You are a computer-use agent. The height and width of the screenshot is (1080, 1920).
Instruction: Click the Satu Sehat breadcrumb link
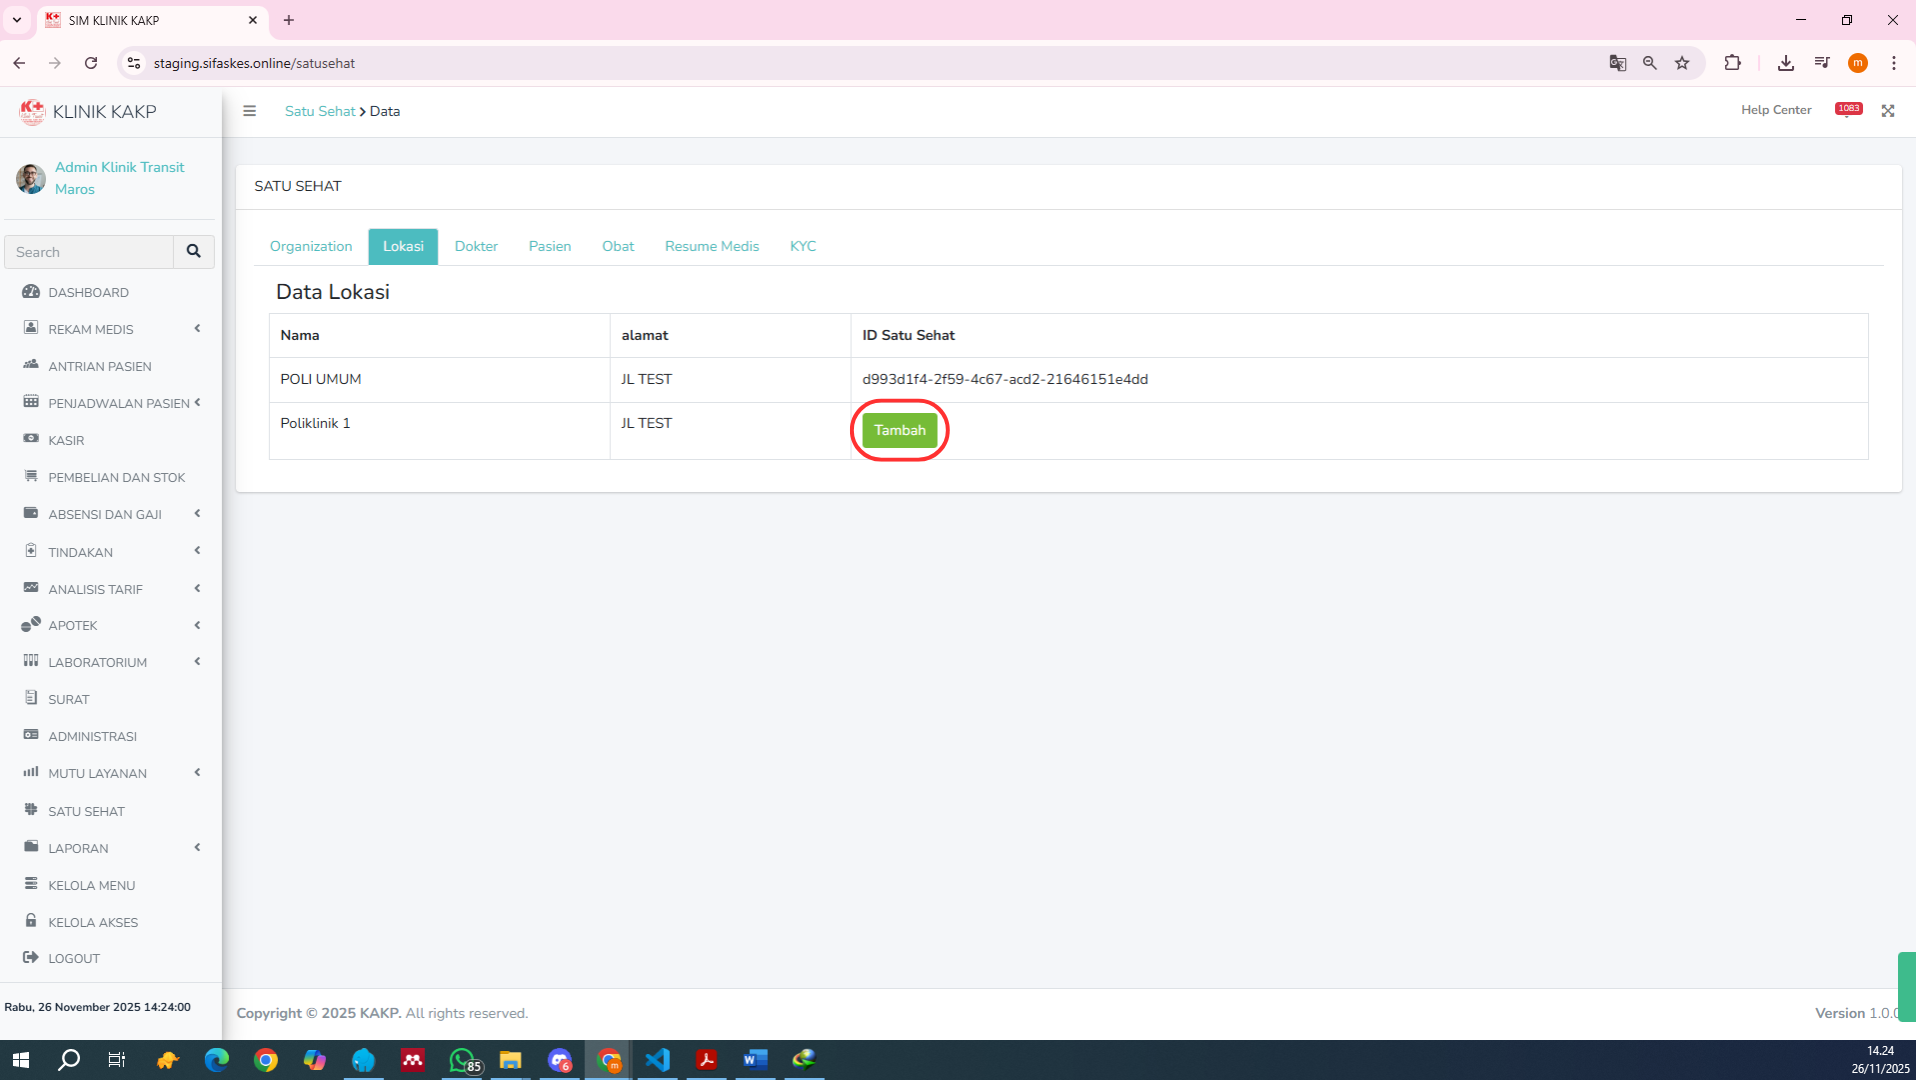320,111
